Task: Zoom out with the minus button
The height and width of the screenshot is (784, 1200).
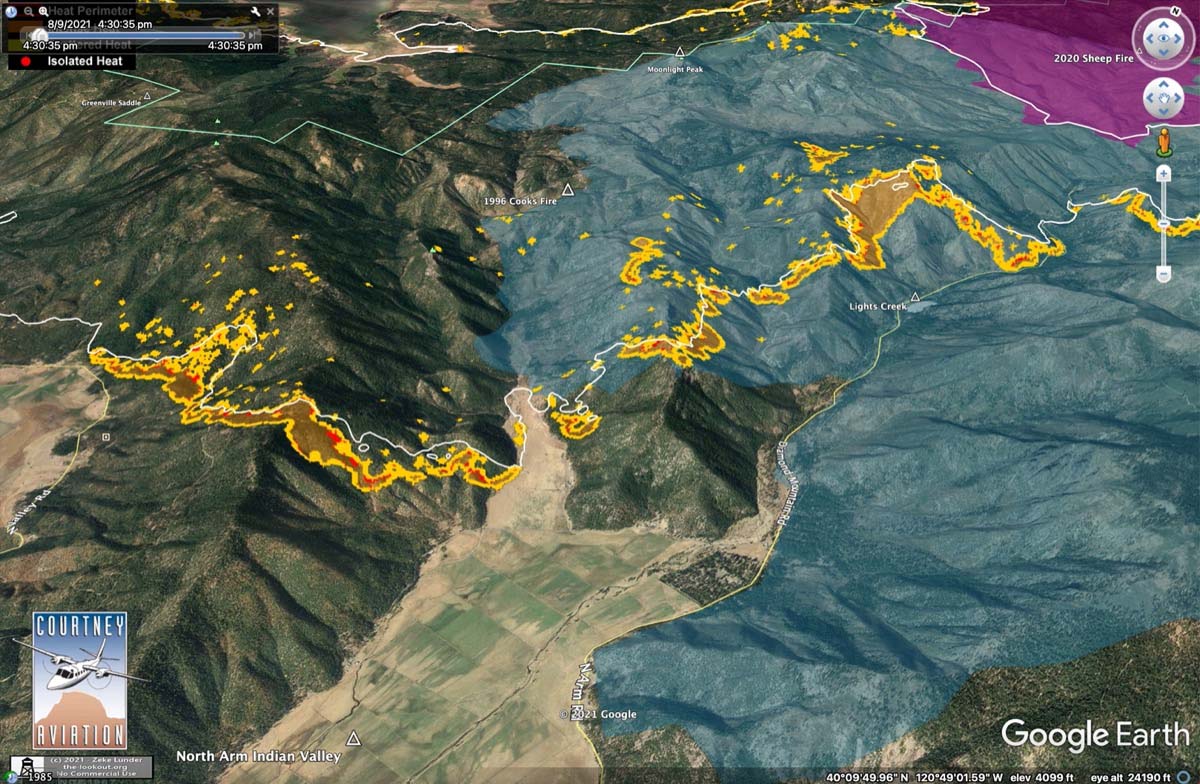Action: 1163,273
